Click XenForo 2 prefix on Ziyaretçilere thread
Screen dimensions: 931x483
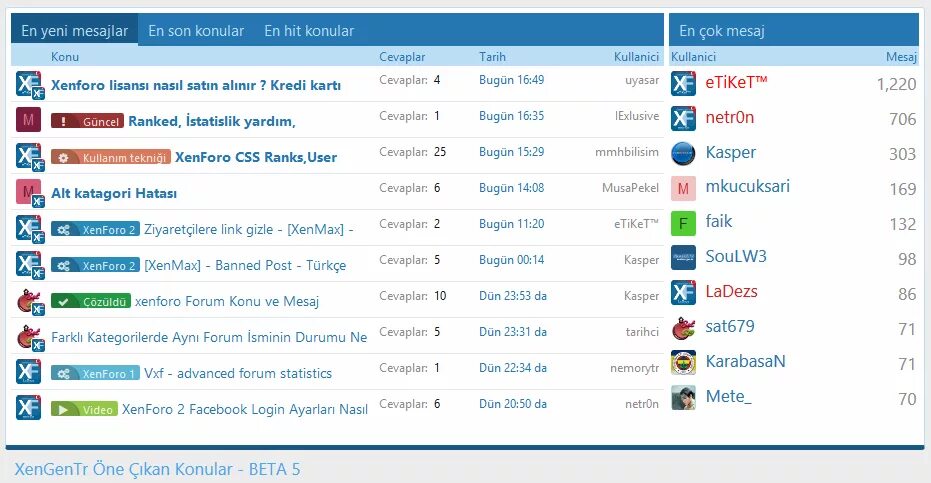95,229
